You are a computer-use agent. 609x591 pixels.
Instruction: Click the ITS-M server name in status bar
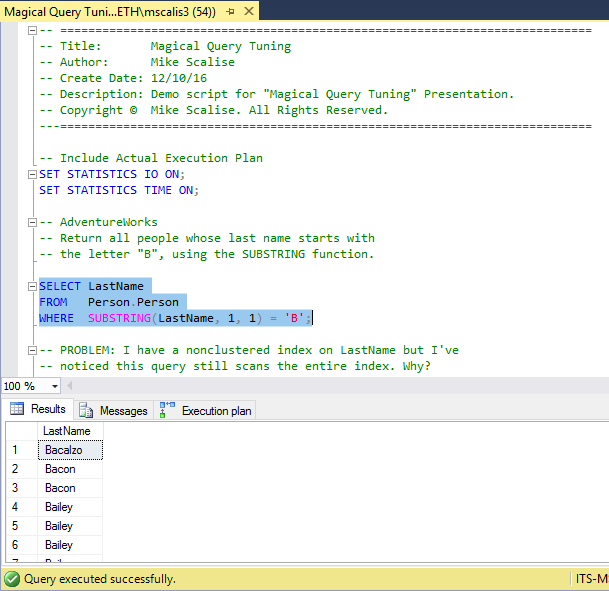(592, 579)
